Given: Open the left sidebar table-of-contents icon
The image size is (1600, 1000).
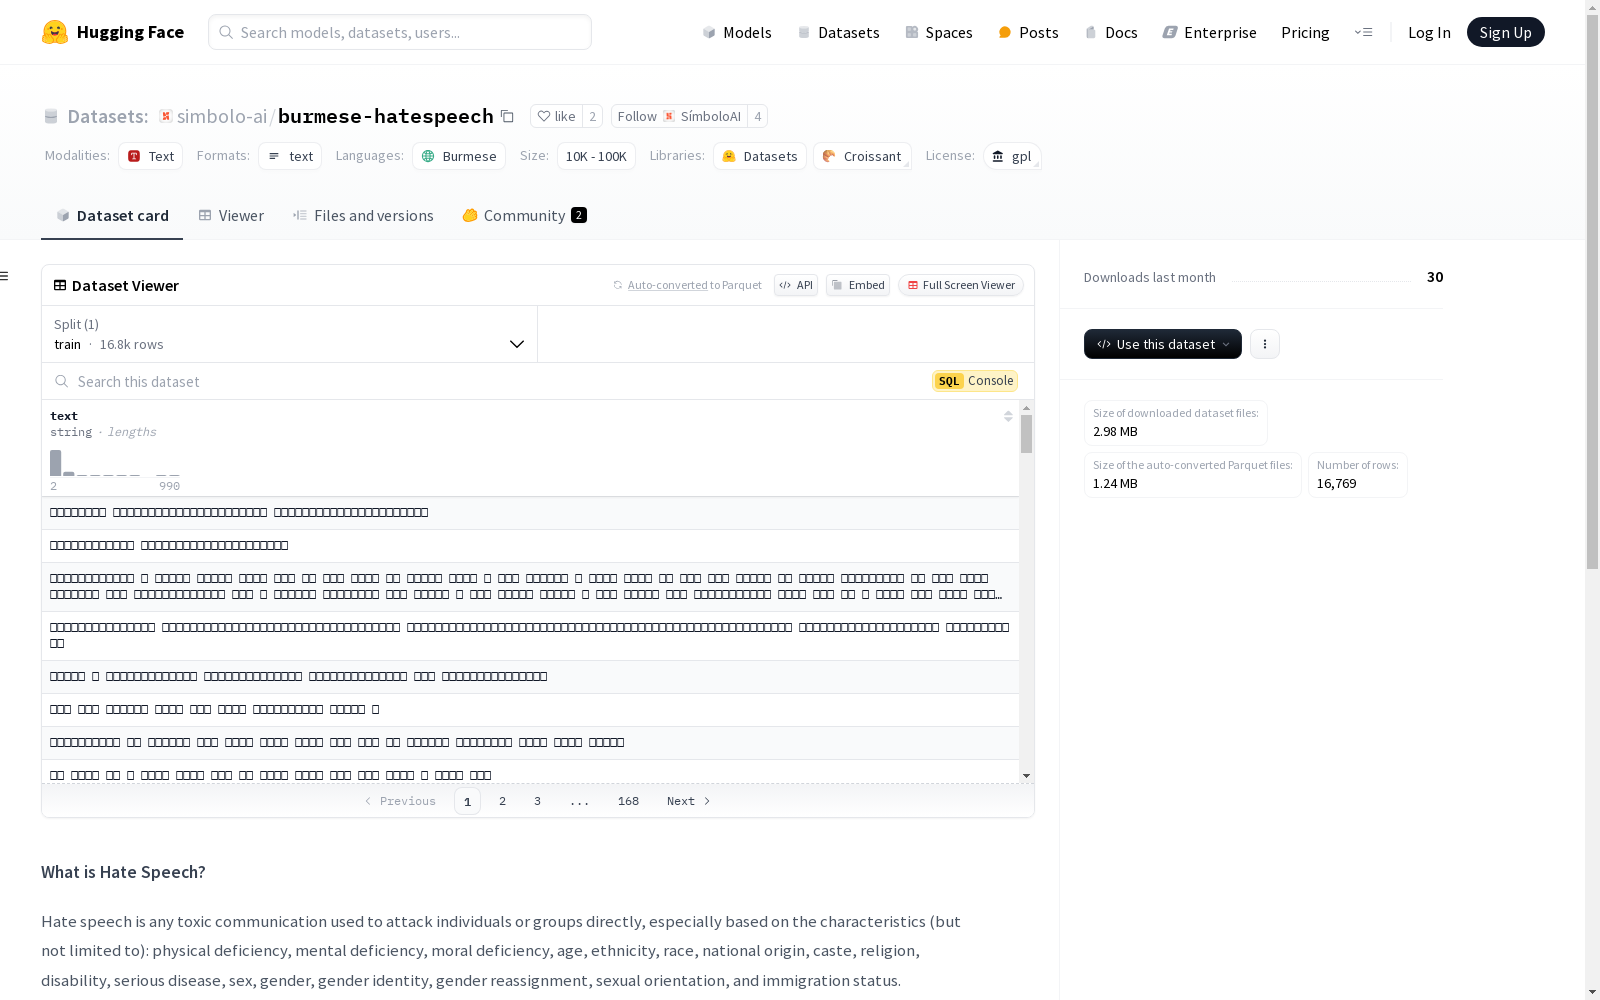Looking at the screenshot, I should (5, 276).
